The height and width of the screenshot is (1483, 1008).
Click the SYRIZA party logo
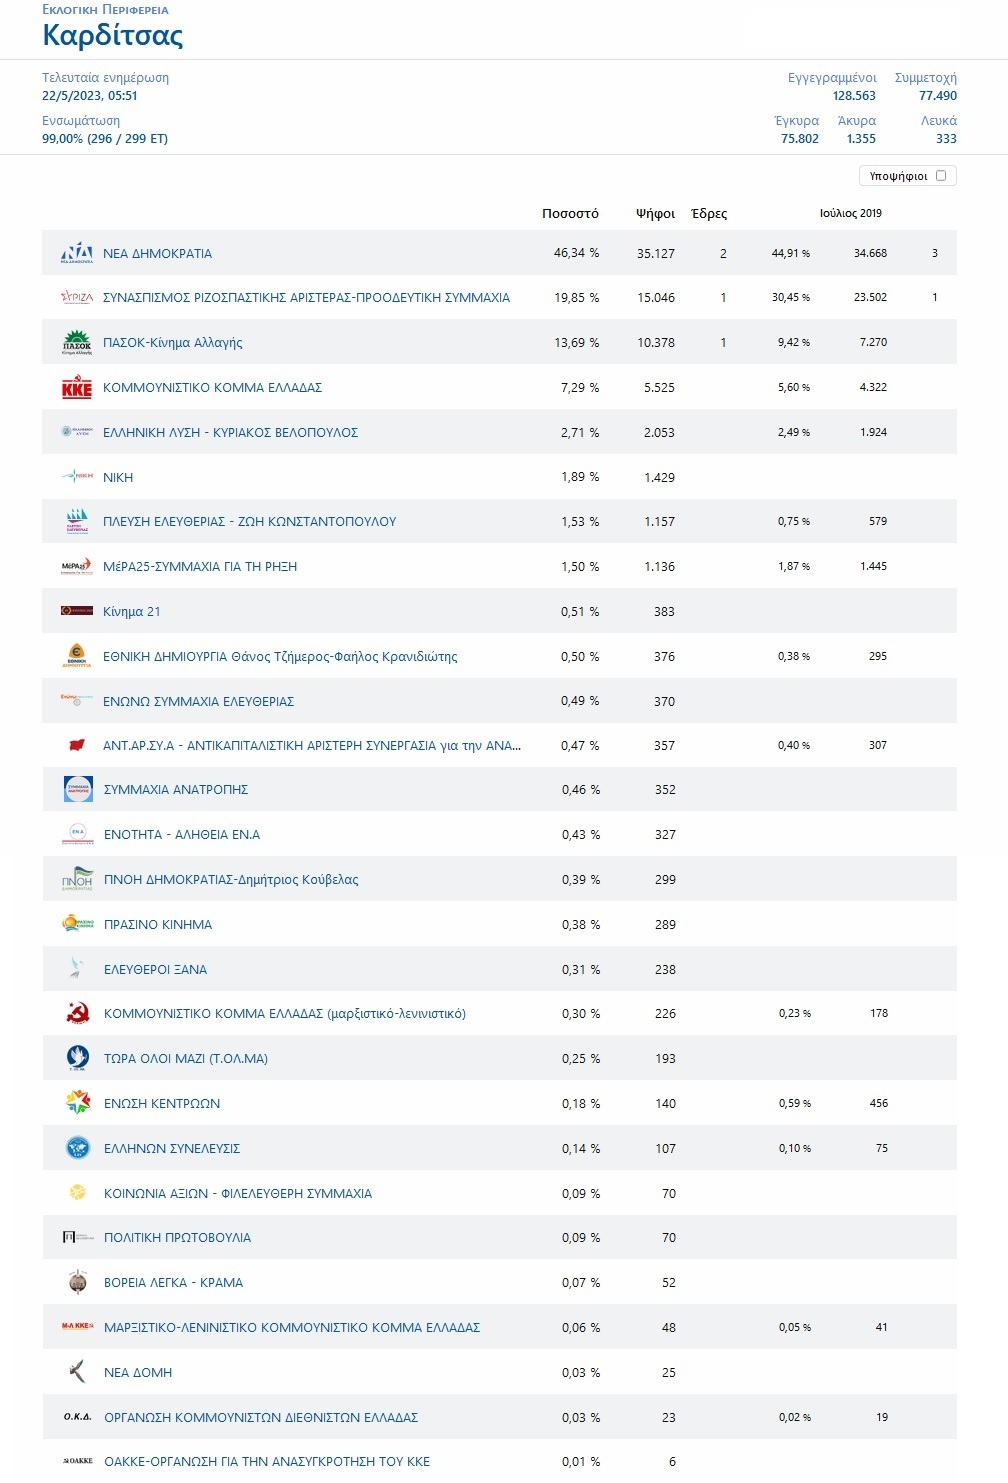[77, 298]
